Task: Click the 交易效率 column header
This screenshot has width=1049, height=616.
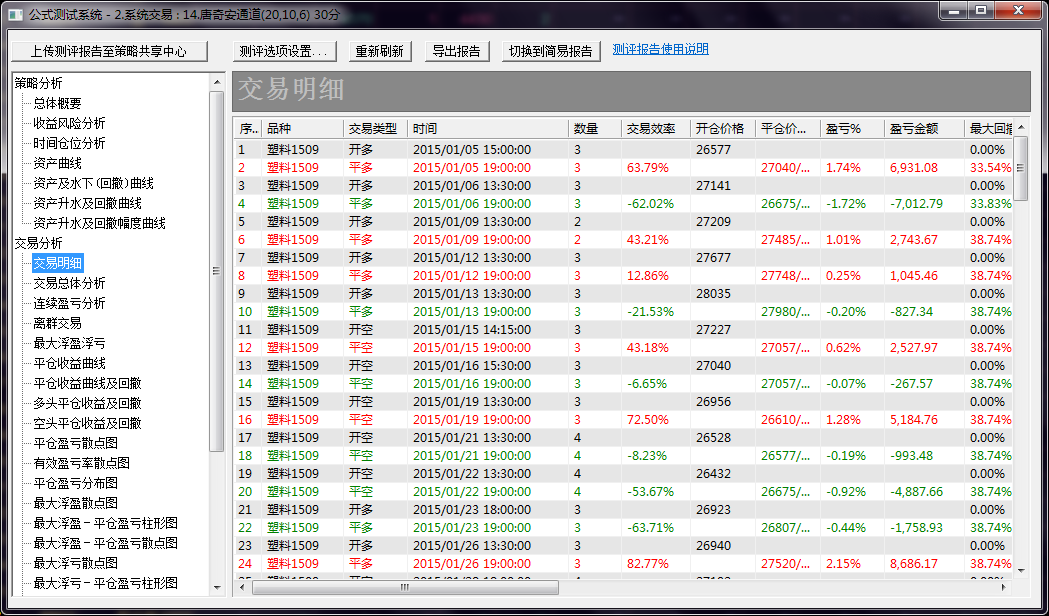Action: [x=654, y=128]
